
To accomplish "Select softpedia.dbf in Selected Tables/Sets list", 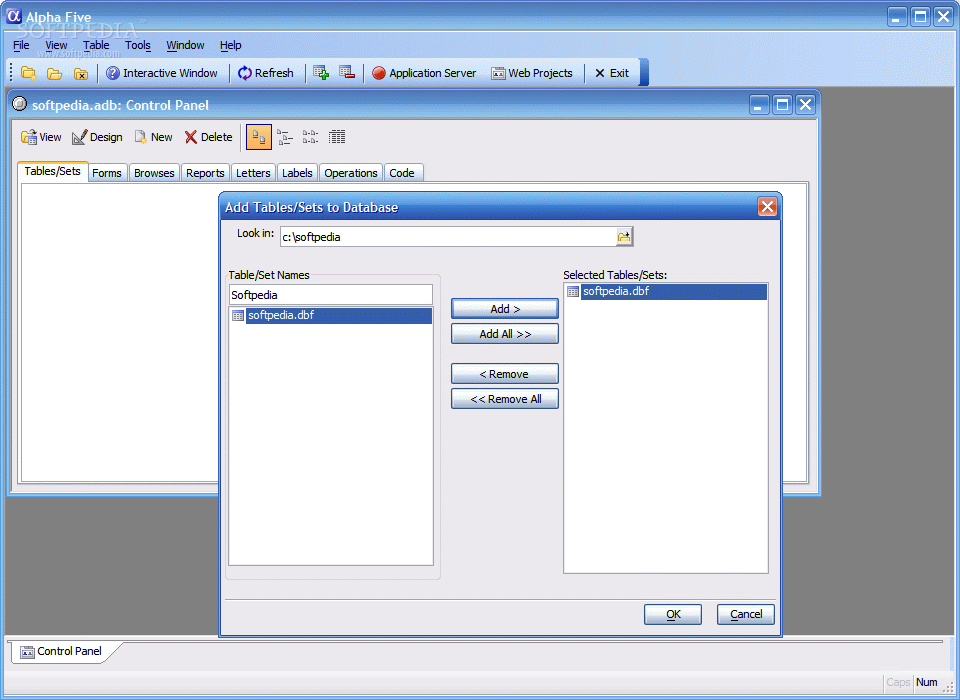I will [x=666, y=292].
